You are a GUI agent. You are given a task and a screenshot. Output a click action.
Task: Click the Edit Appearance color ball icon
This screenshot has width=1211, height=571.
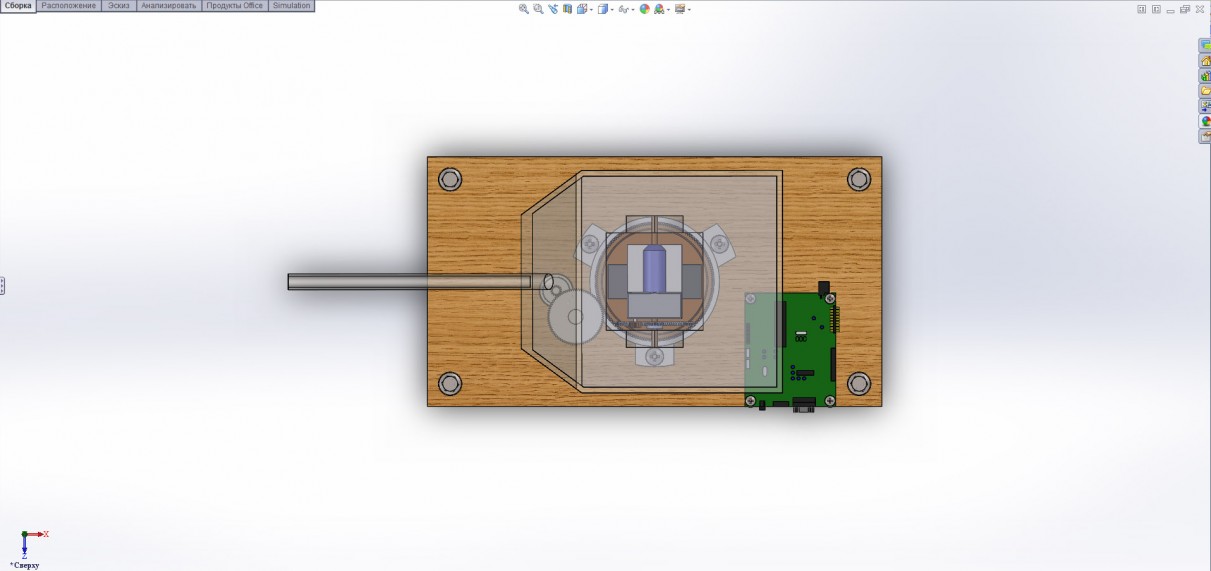click(645, 9)
